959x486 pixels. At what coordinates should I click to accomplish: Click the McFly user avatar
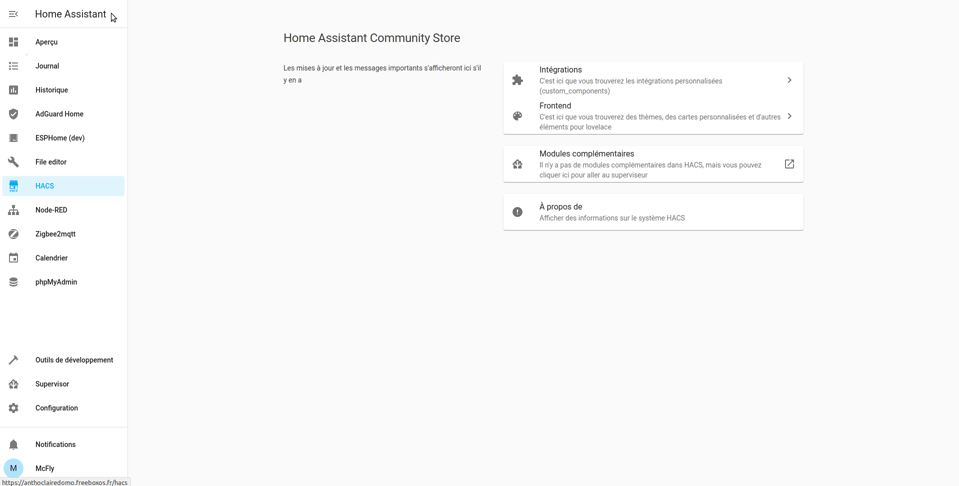click(x=13, y=468)
